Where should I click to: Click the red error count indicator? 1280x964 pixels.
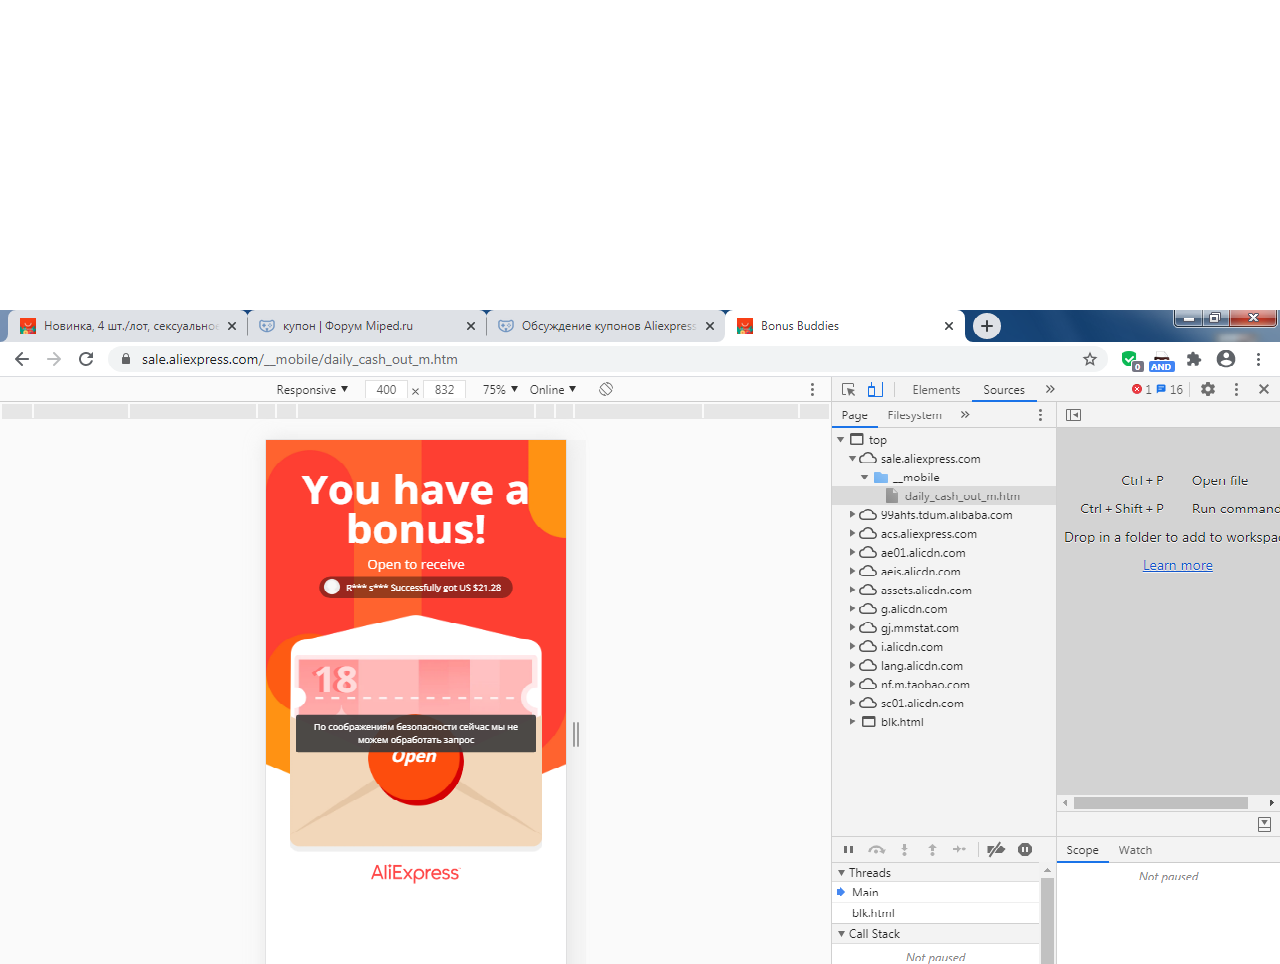(1141, 389)
